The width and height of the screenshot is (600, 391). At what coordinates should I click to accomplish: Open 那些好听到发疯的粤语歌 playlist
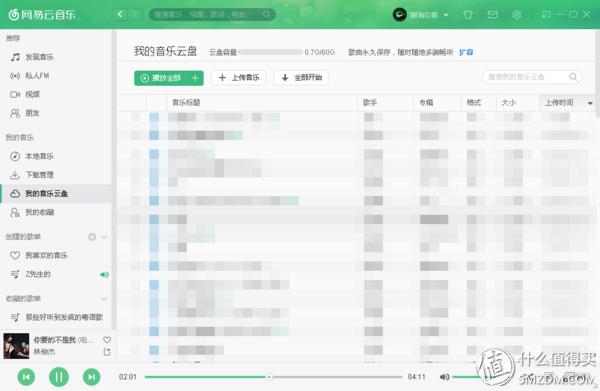[x=56, y=317]
